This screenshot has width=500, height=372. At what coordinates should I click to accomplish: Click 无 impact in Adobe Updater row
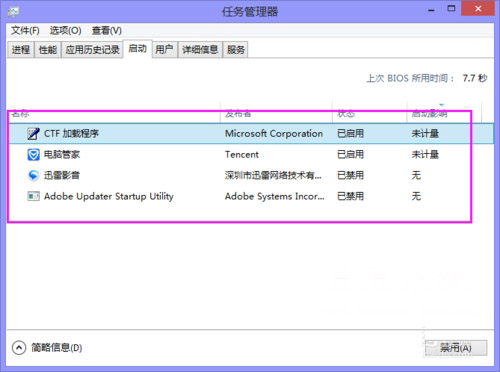(x=416, y=196)
